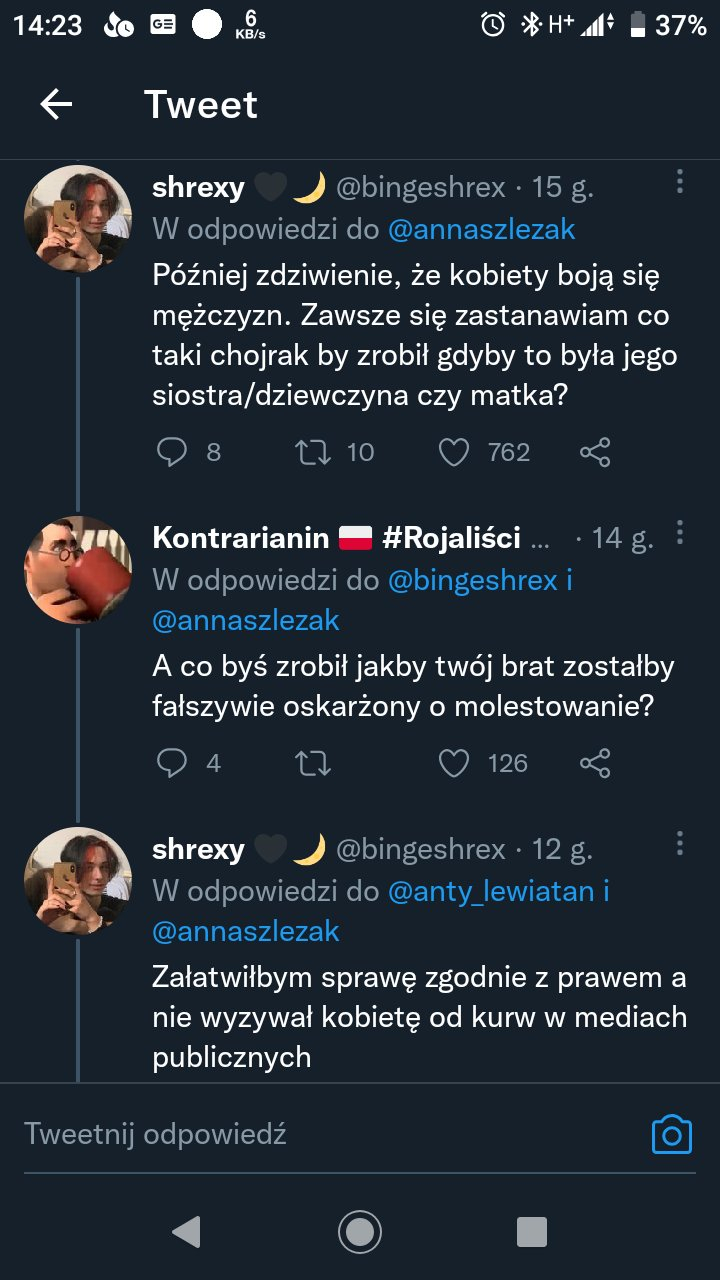Image resolution: width=720 pixels, height=1280 pixels.
Task: Open @bingeshrex mention in Kontrarianin's reply
Action: tap(471, 579)
